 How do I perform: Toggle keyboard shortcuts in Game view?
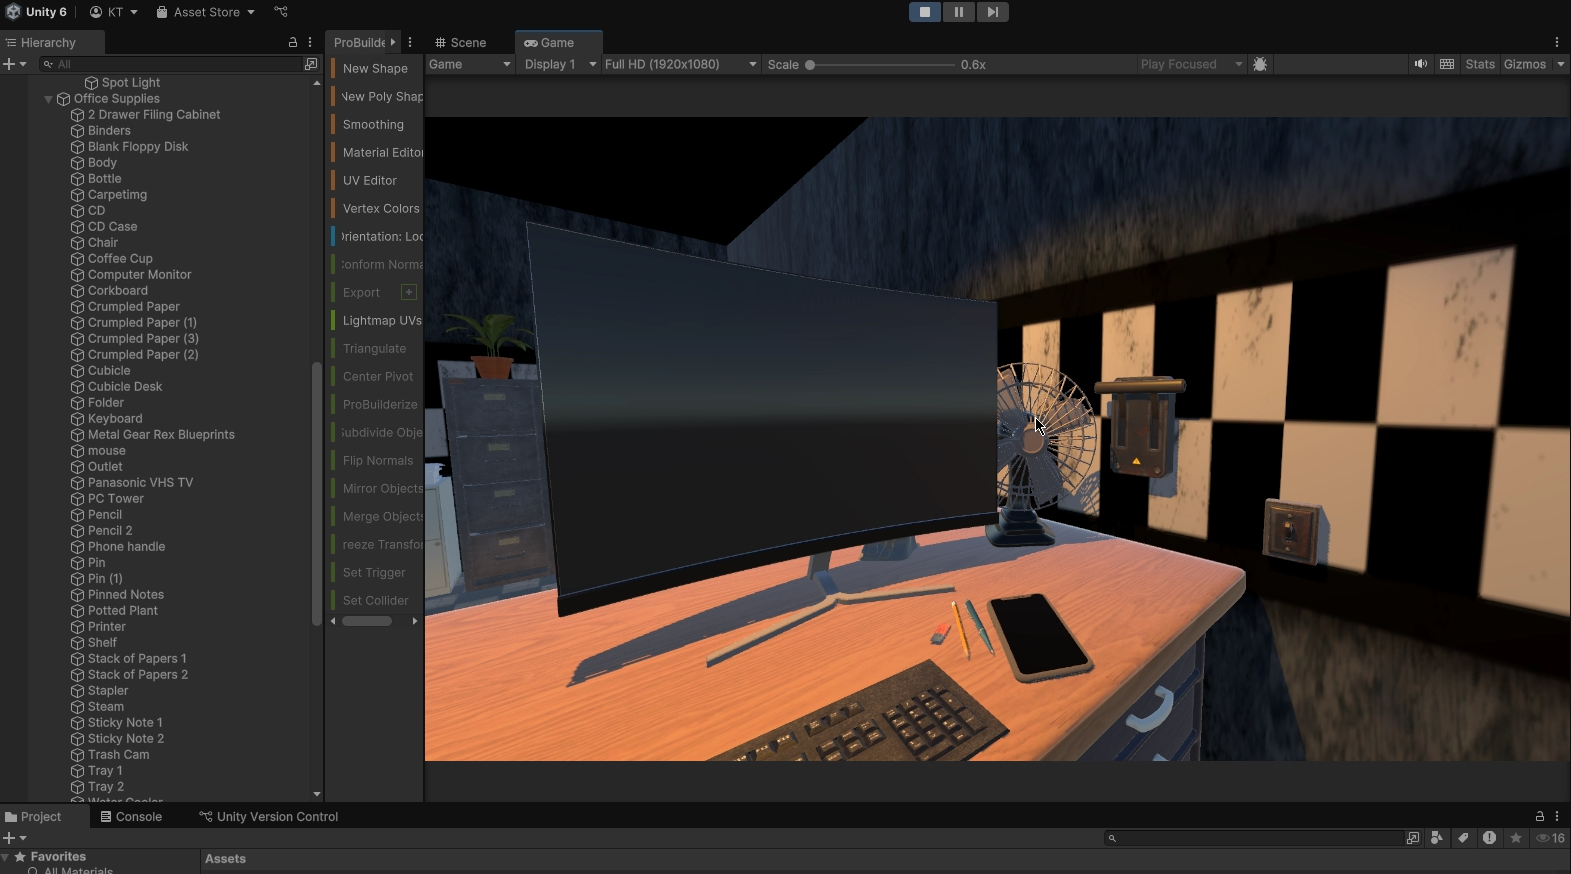click(1447, 64)
